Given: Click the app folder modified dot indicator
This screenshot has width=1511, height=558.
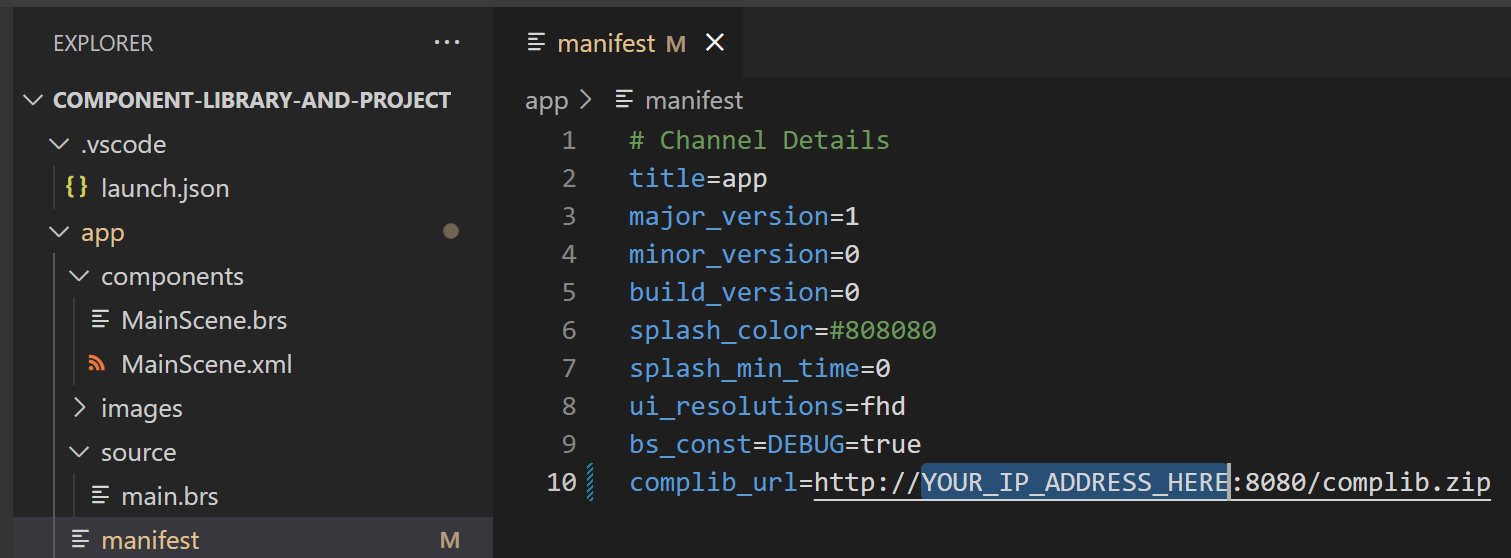Looking at the screenshot, I should point(451,232).
